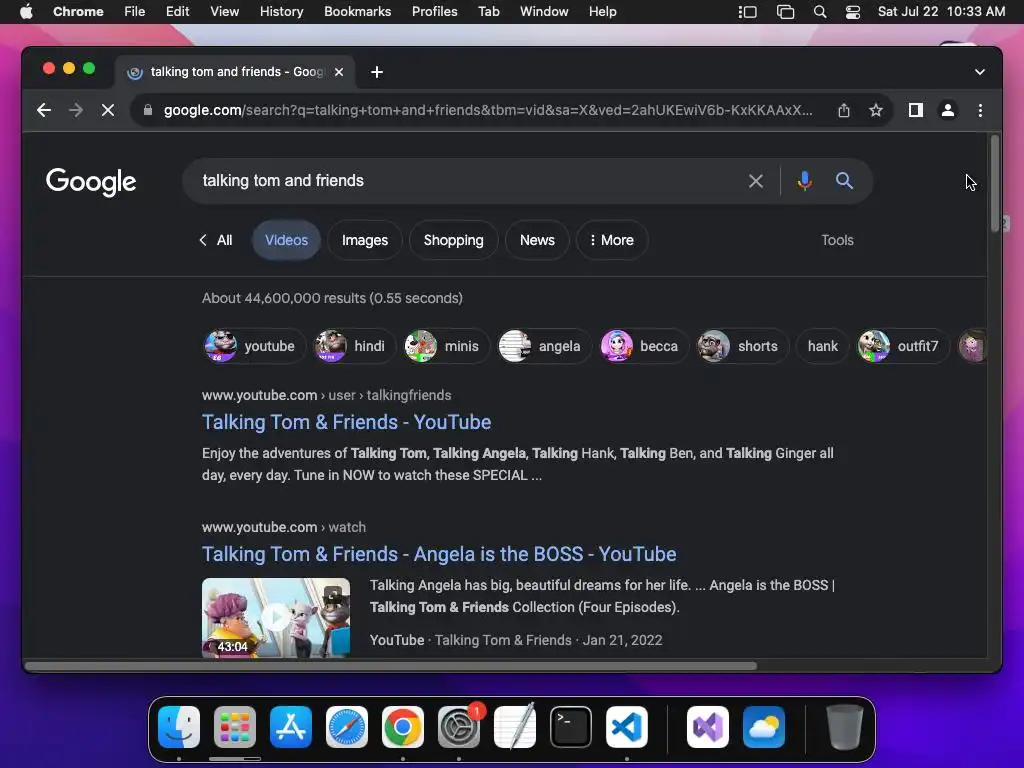Go back with the browser back arrow
The height and width of the screenshot is (768, 1024).
coord(44,110)
